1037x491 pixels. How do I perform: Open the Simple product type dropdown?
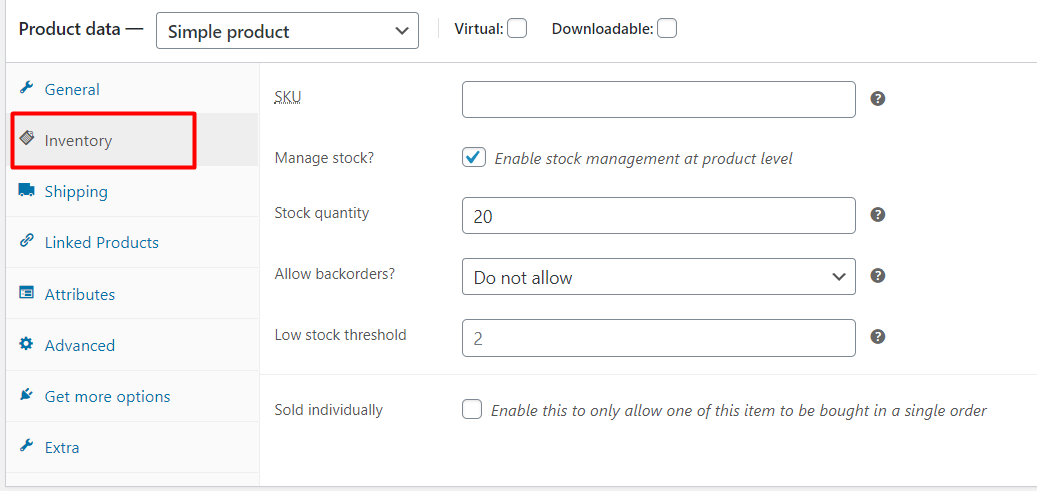(288, 31)
